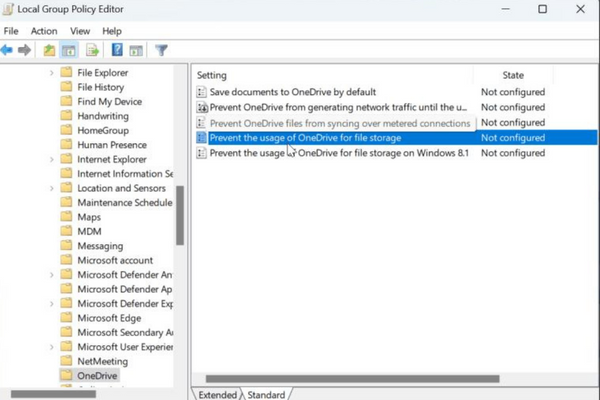Click the NetMeeting folder icon

click(x=67, y=361)
